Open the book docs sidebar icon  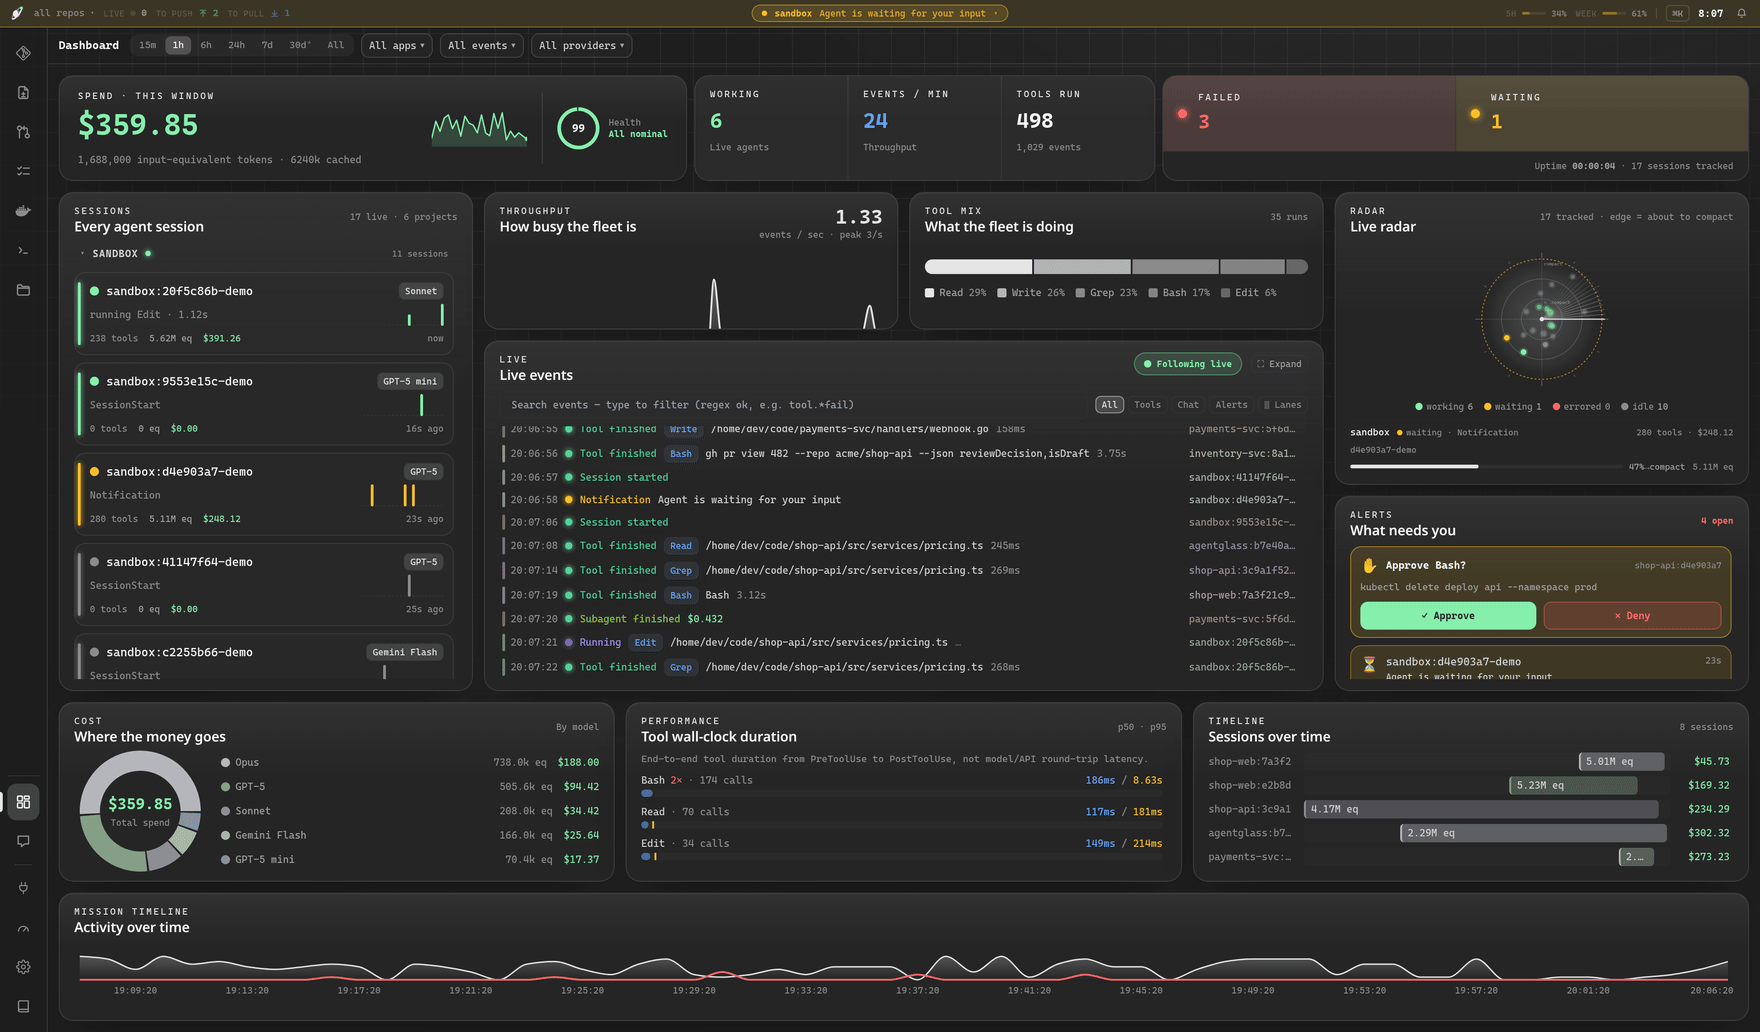(x=23, y=1006)
